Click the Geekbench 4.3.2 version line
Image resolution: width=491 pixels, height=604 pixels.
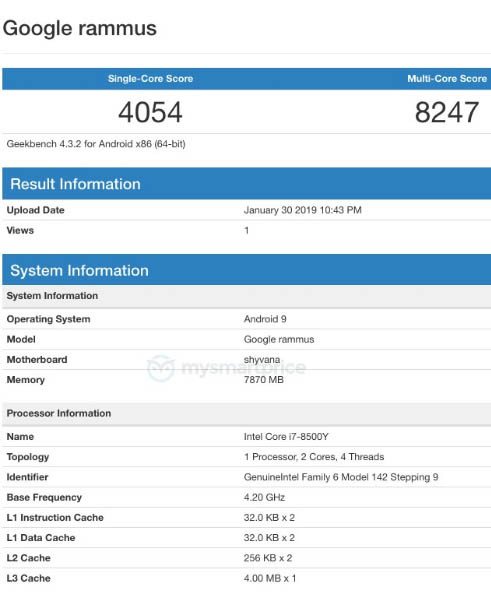(96, 144)
